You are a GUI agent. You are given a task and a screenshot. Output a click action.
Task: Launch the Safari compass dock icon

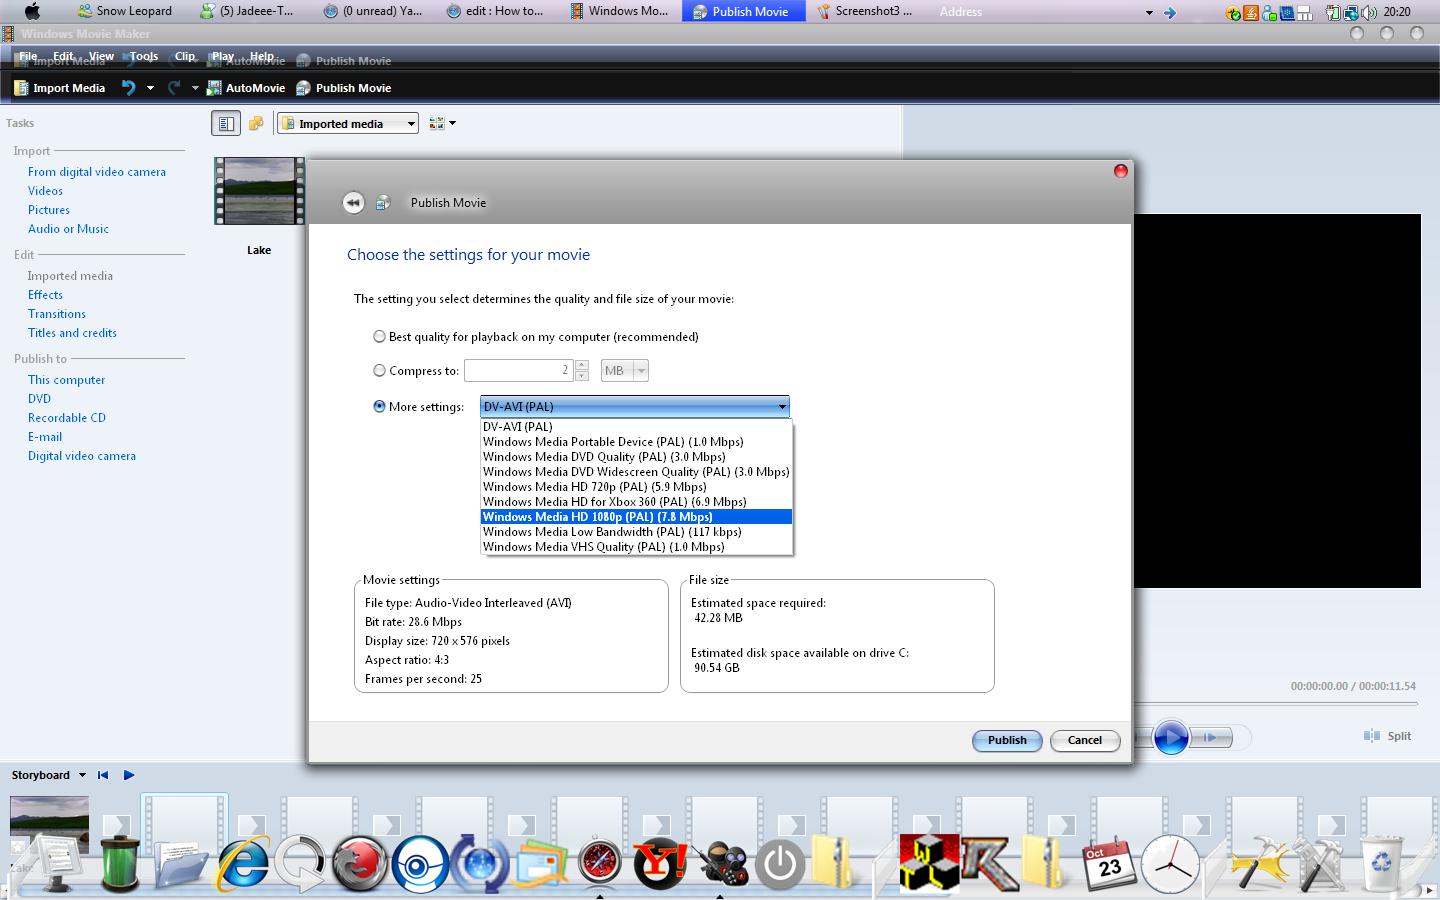(x=599, y=862)
